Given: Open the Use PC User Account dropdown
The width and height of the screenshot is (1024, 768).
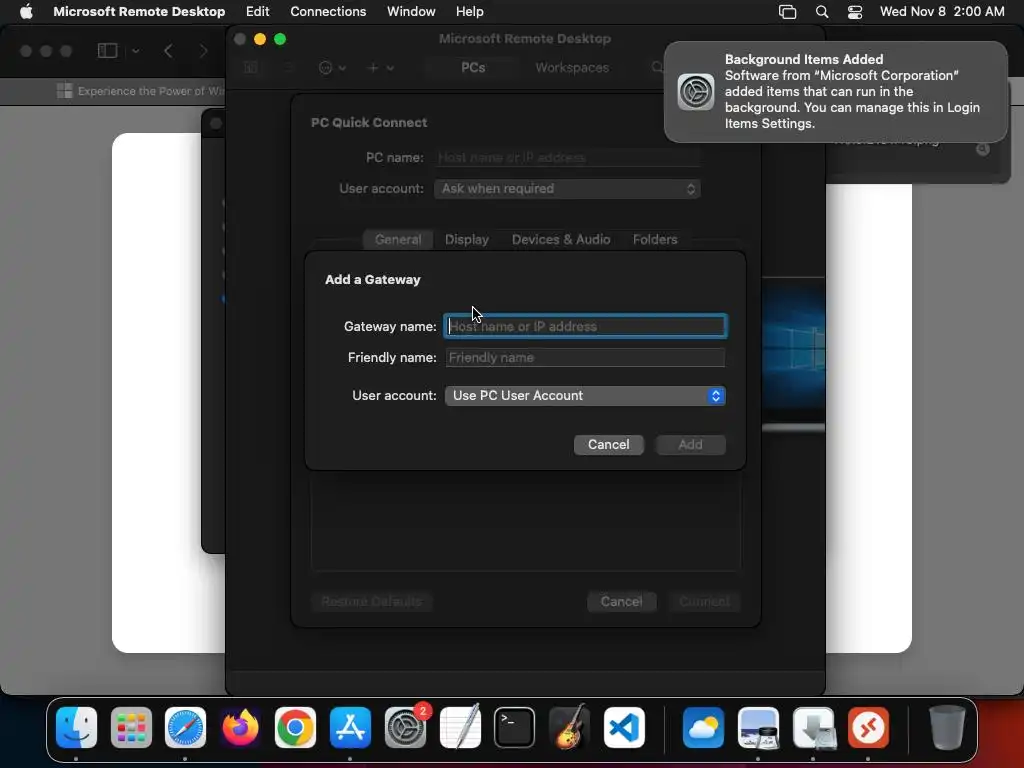Looking at the screenshot, I should click(585, 396).
